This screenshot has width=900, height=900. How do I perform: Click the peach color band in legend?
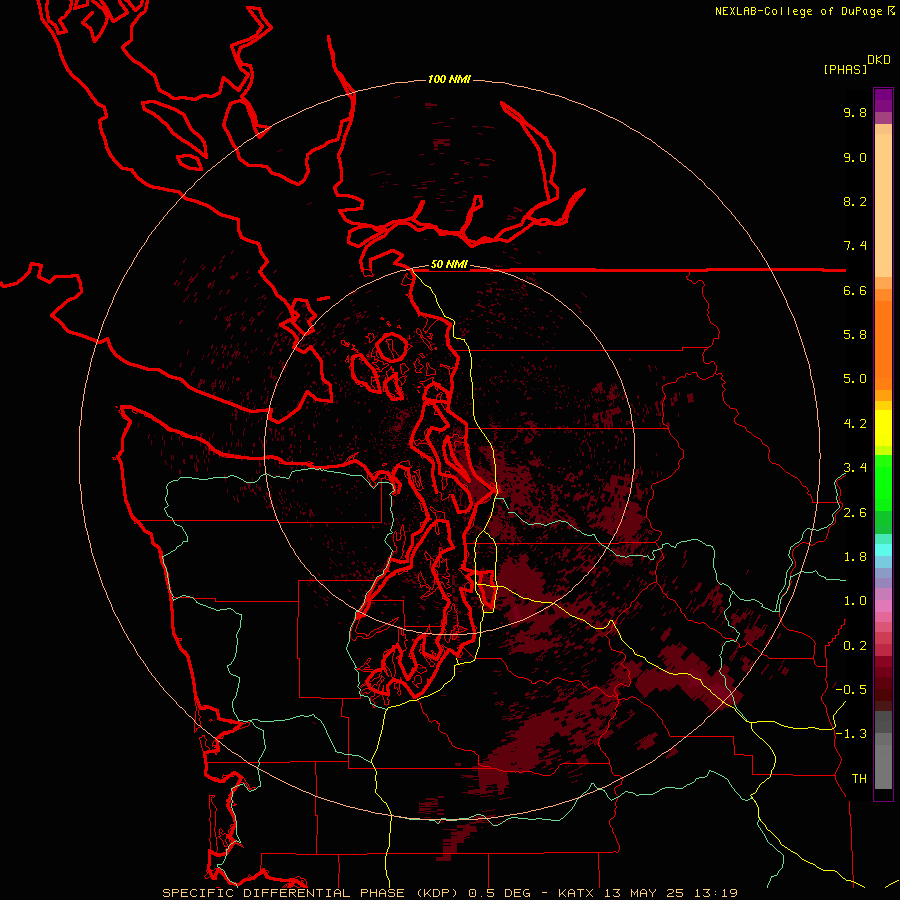pos(883,204)
